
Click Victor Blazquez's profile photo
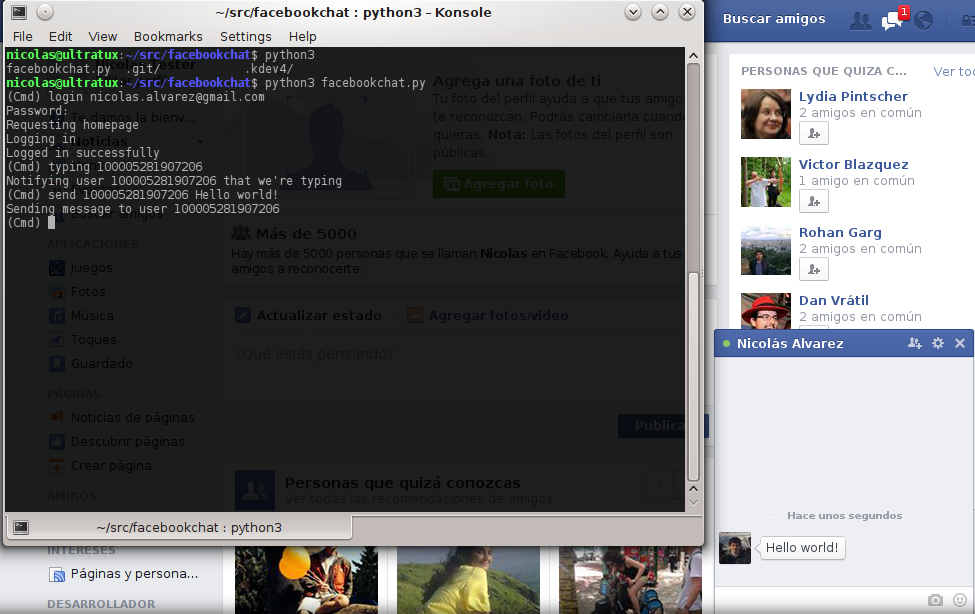(x=765, y=182)
